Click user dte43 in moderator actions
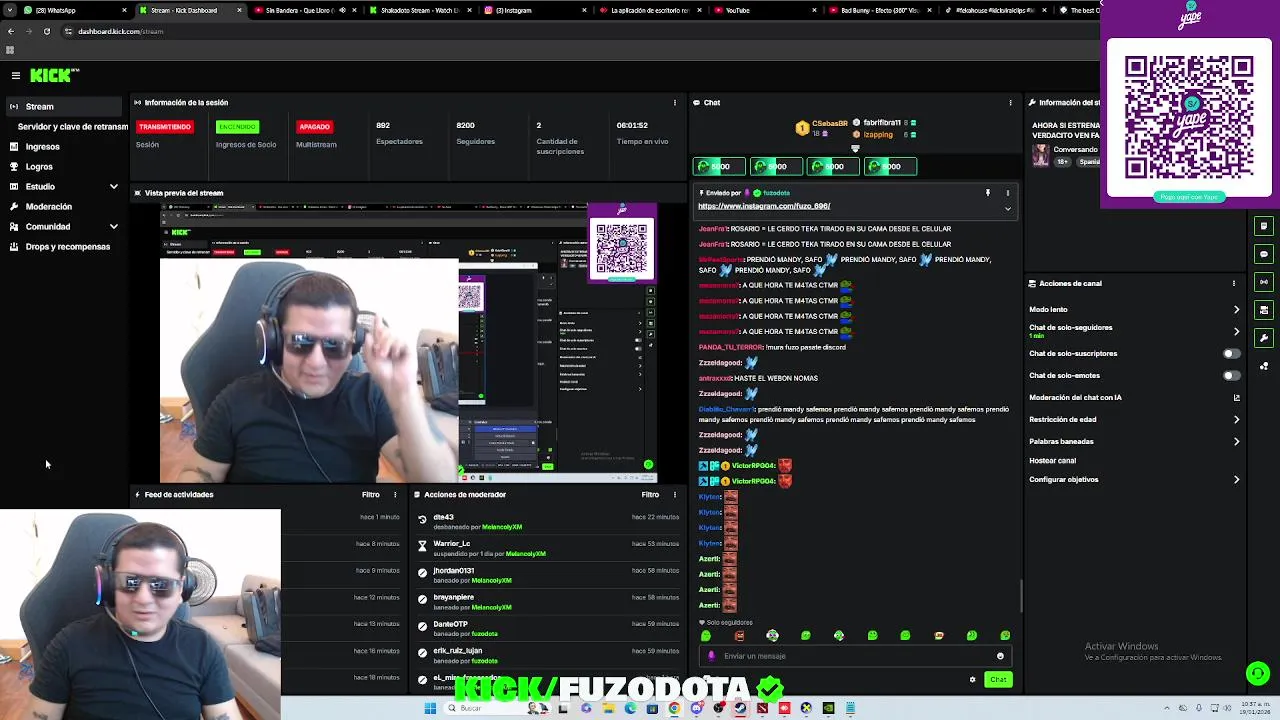The width and height of the screenshot is (1280, 720). [443, 517]
